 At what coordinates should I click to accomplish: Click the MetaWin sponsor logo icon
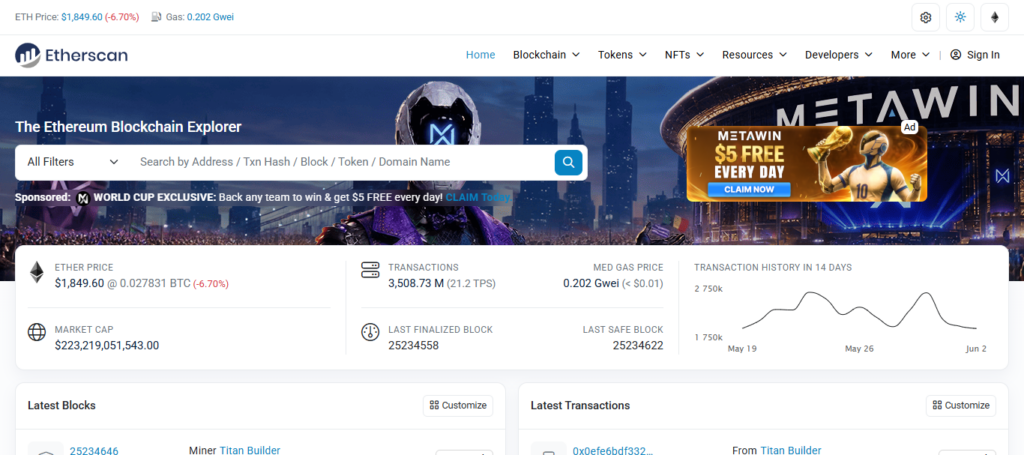pyautogui.click(x=83, y=198)
